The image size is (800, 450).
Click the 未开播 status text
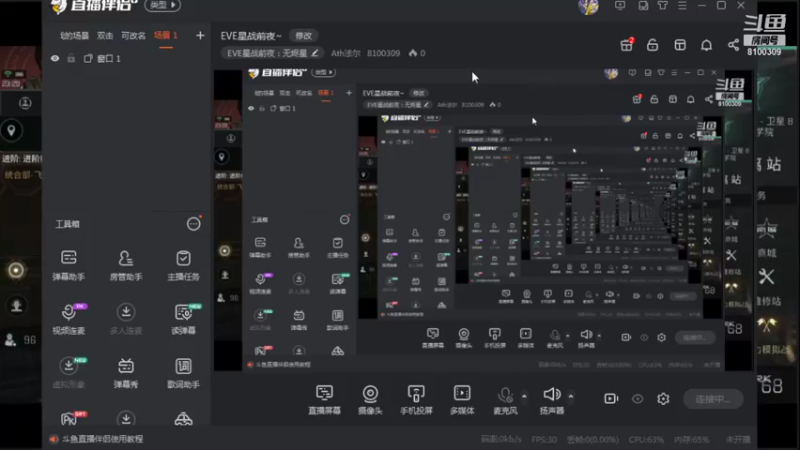[x=738, y=440]
